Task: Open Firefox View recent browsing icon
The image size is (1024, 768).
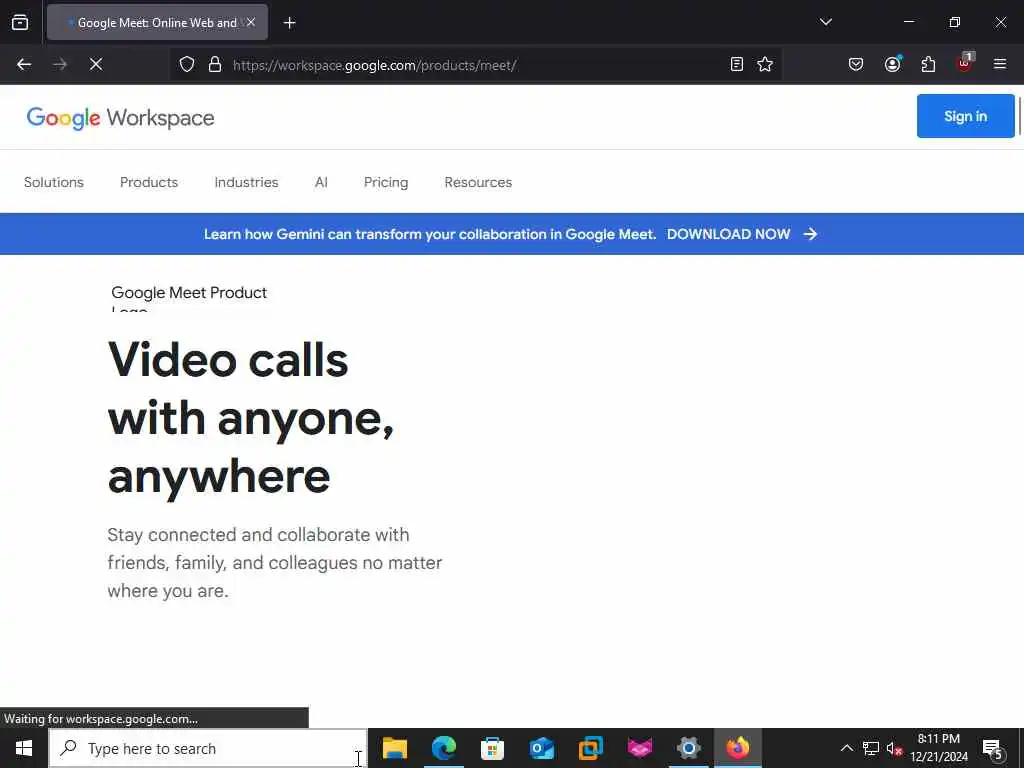Action: click(20, 22)
